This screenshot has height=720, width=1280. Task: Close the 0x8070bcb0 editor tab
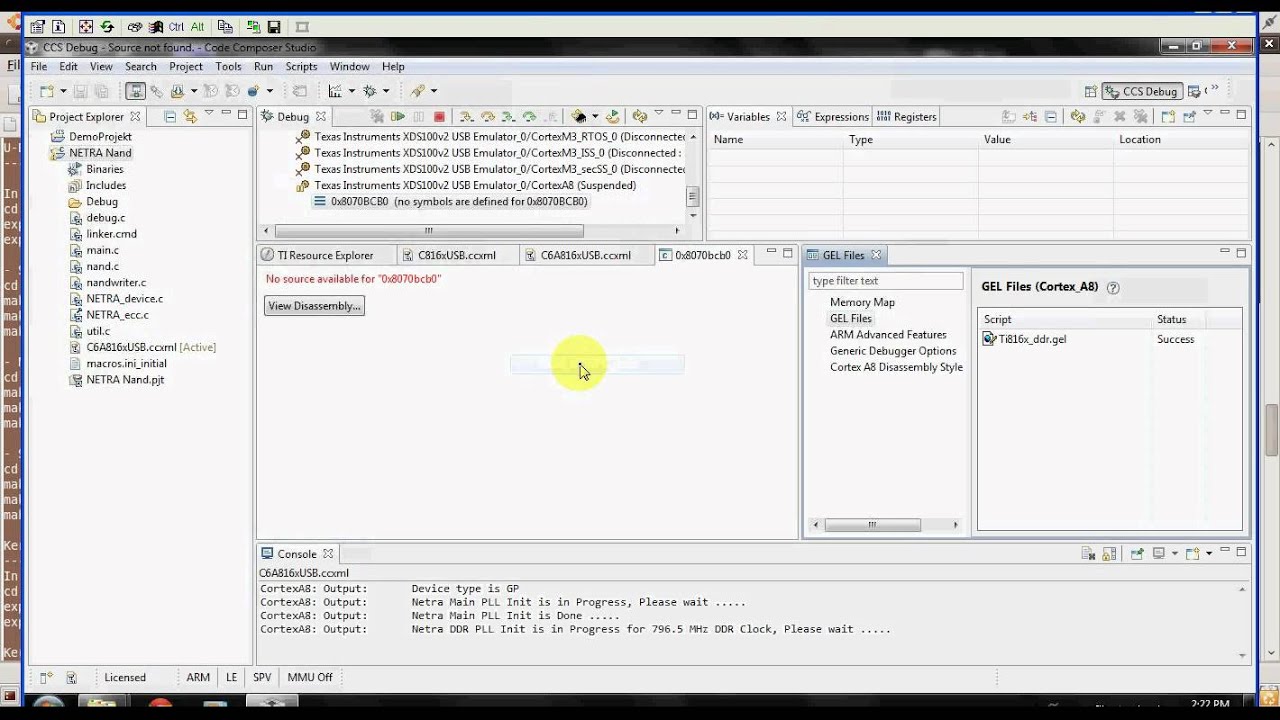tap(742, 255)
